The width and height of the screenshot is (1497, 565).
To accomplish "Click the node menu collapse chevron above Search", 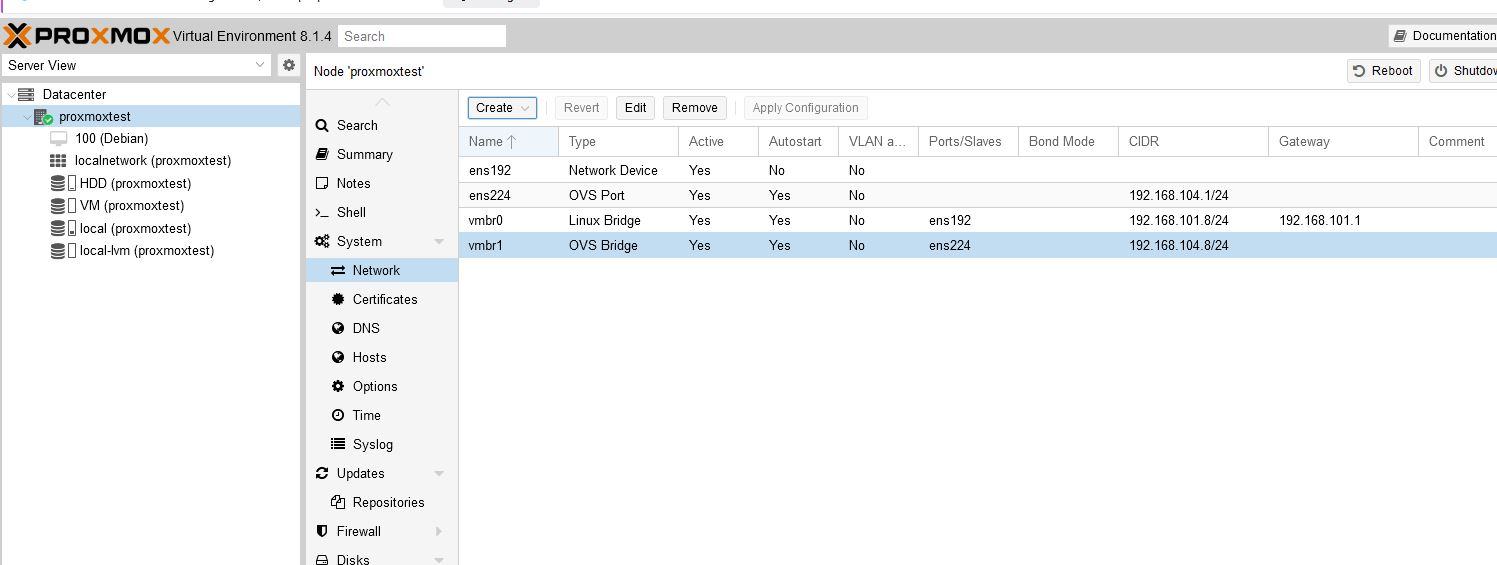I will 382,102.
